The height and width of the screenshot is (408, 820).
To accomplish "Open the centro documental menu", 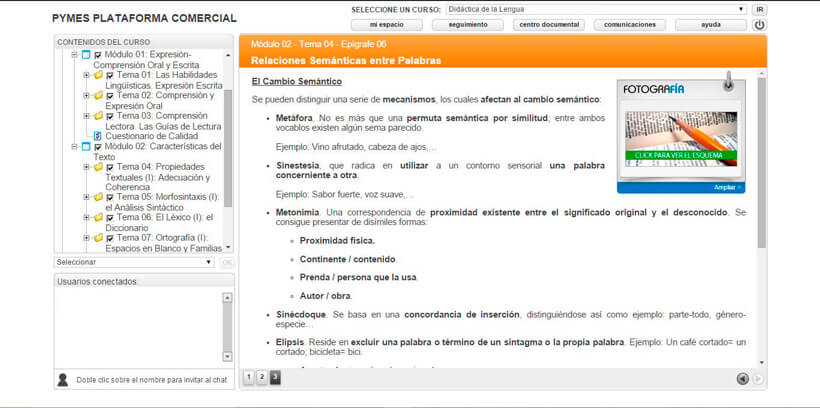I will (x=549, y=25).
